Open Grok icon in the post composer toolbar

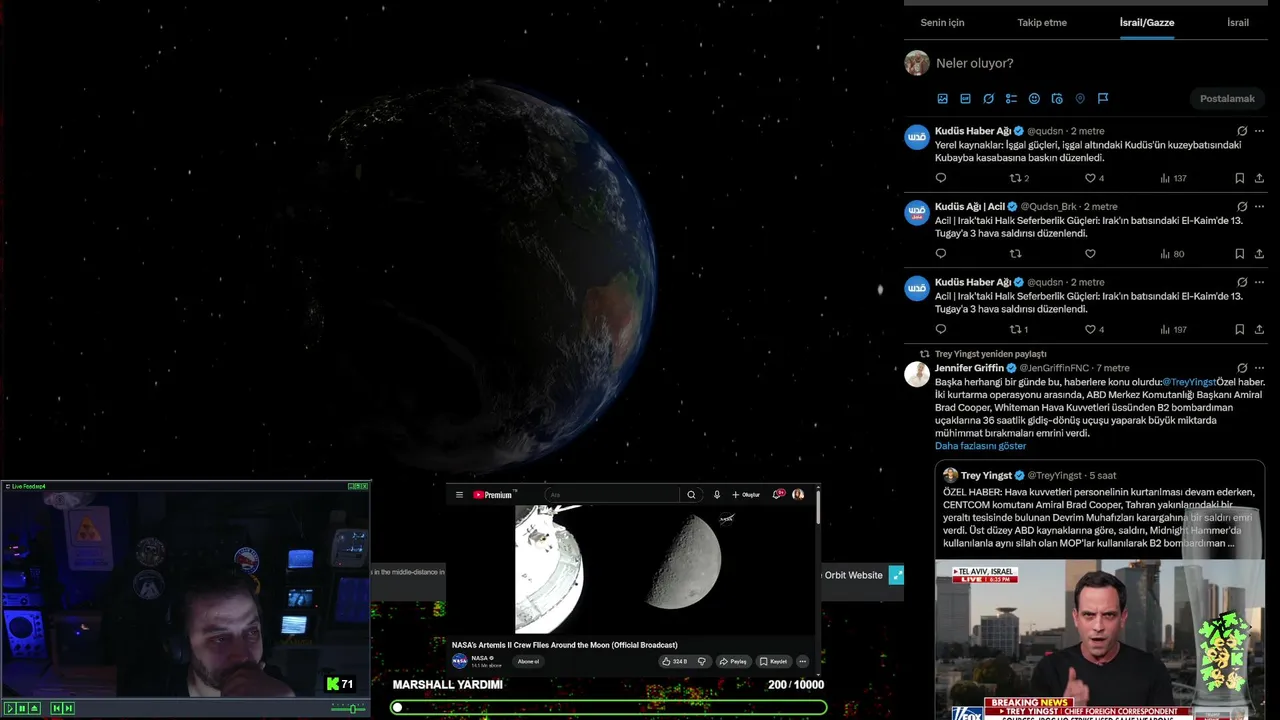[x=988, y=99]
